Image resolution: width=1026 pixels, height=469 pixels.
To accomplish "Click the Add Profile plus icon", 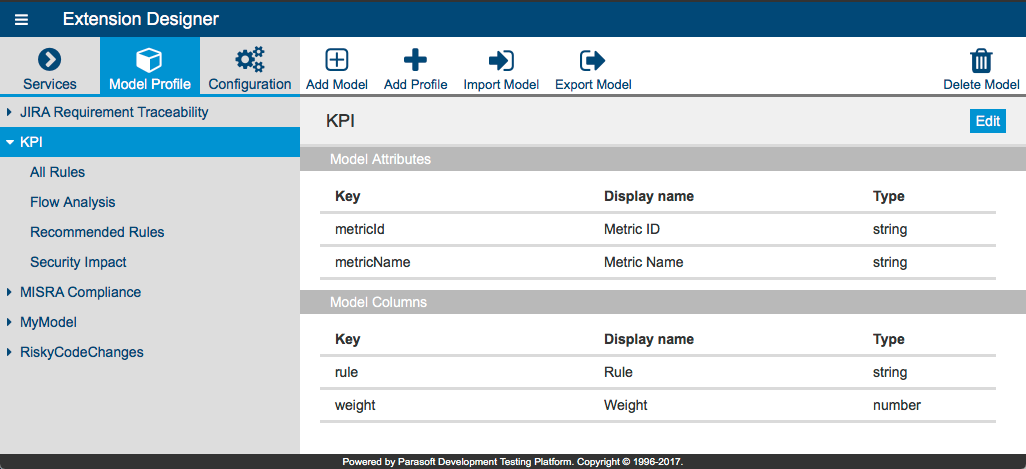I will pyautogui.click(x=416, y=60).
